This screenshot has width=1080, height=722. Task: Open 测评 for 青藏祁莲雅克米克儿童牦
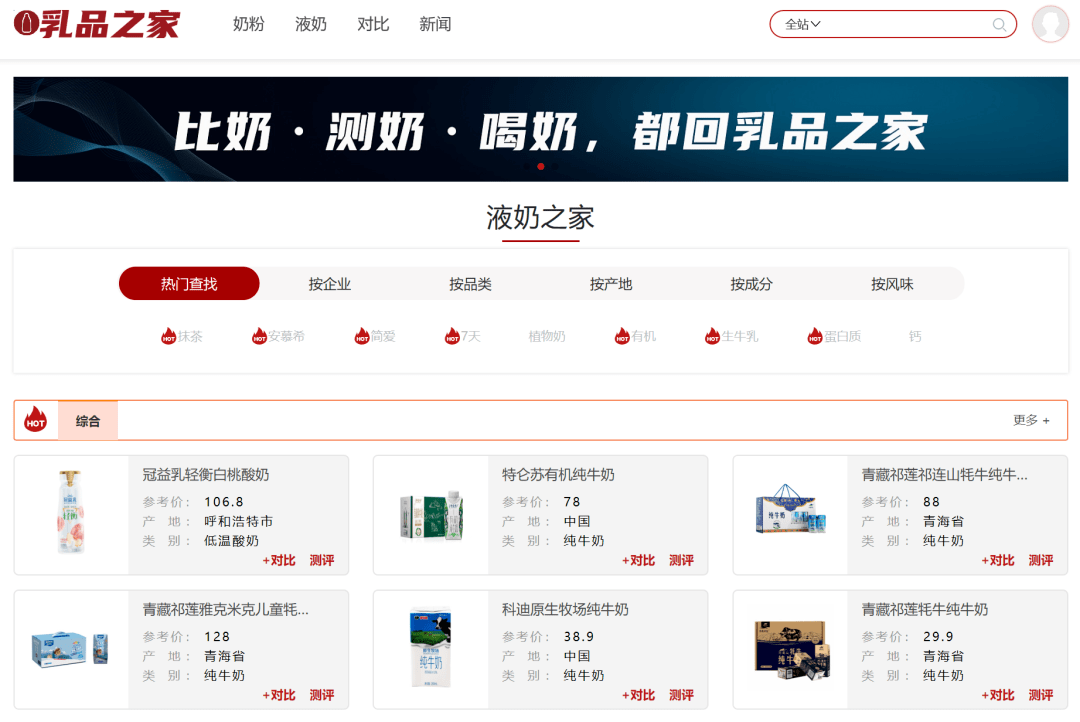322,695
